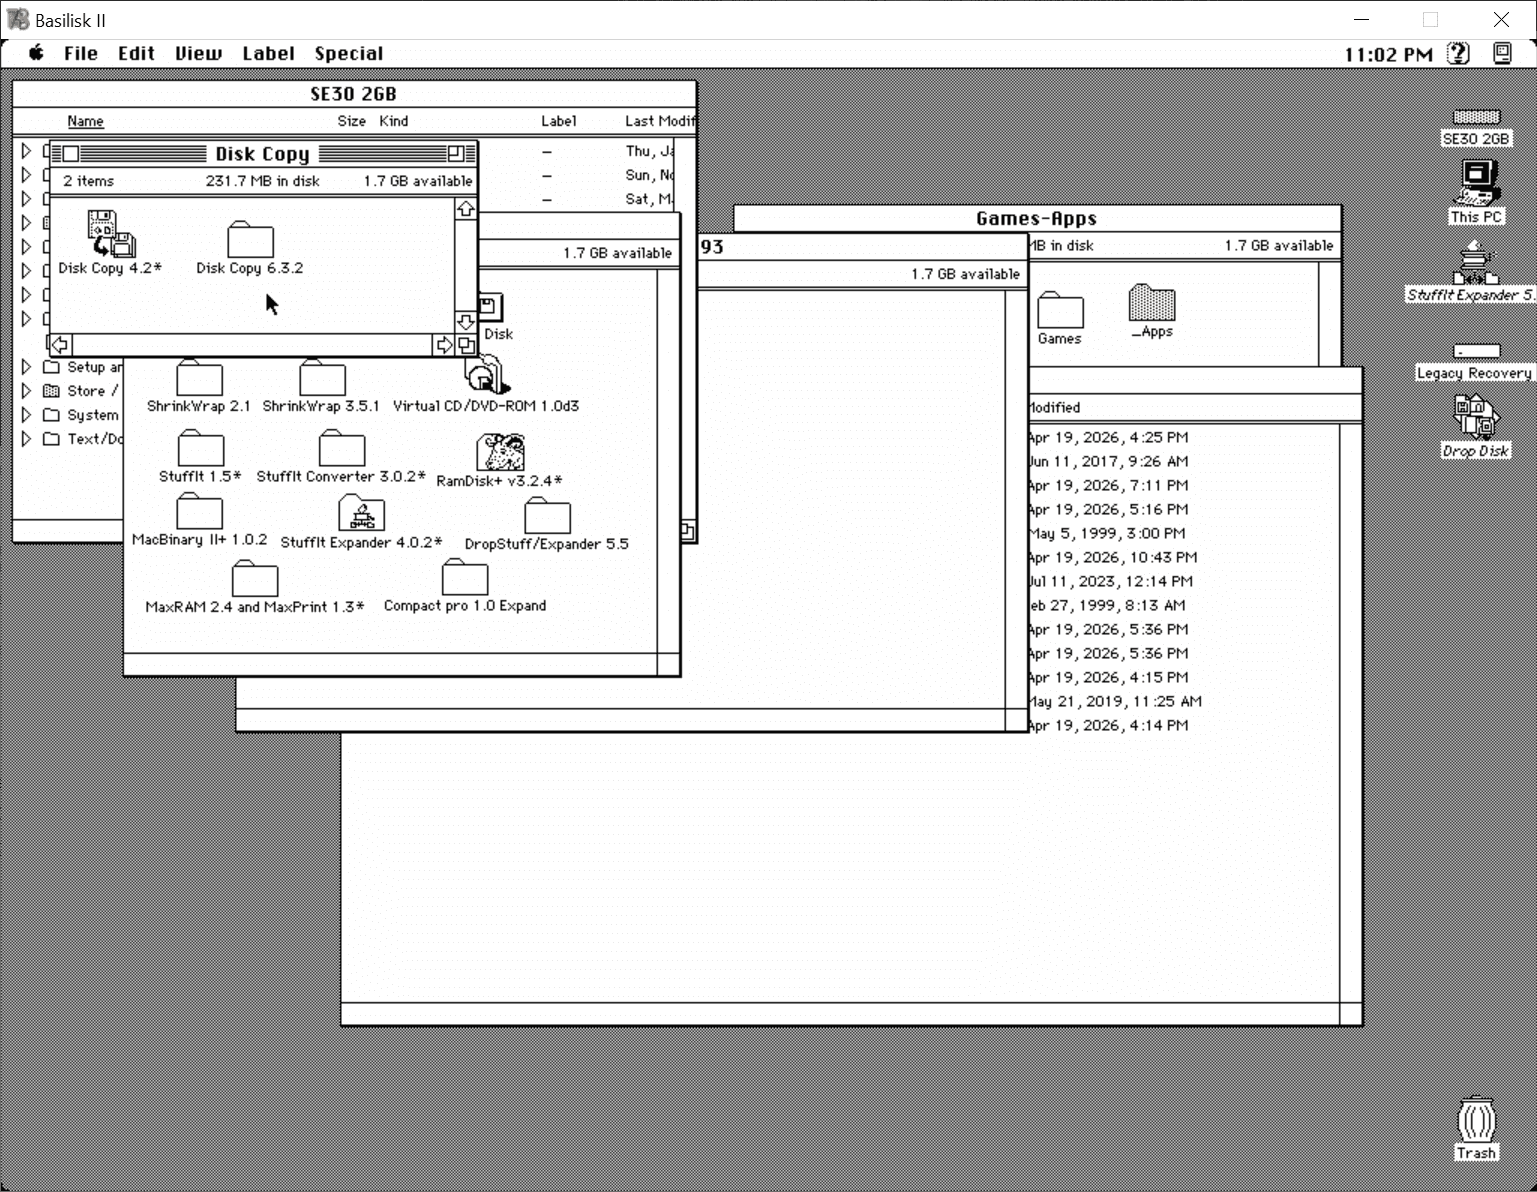Sort the SE30 2GB list by clicking Name
This screenshot has width=1537, height=1192.
pos(84,120)
